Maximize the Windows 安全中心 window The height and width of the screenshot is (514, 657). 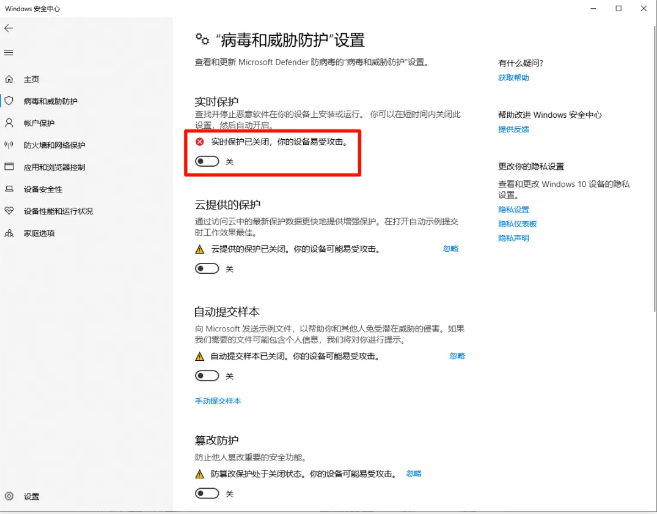coord(618,8)
